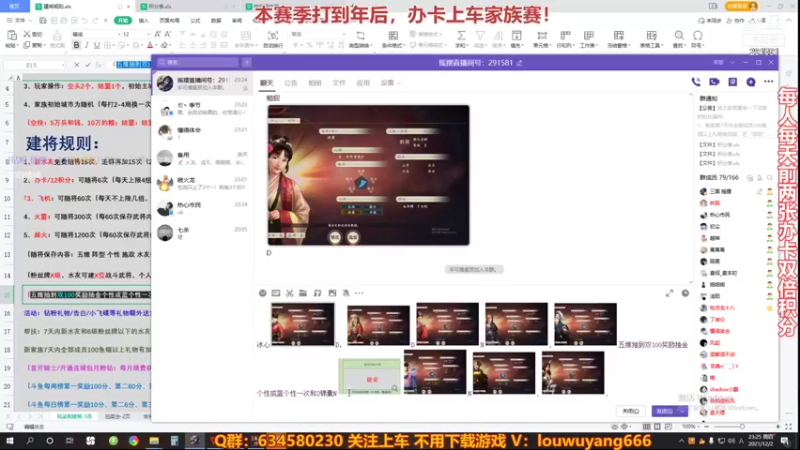This screenshot has width=800, height=450.
Task: Click the folder send-file icon in message toolbar
Action: 303,293
